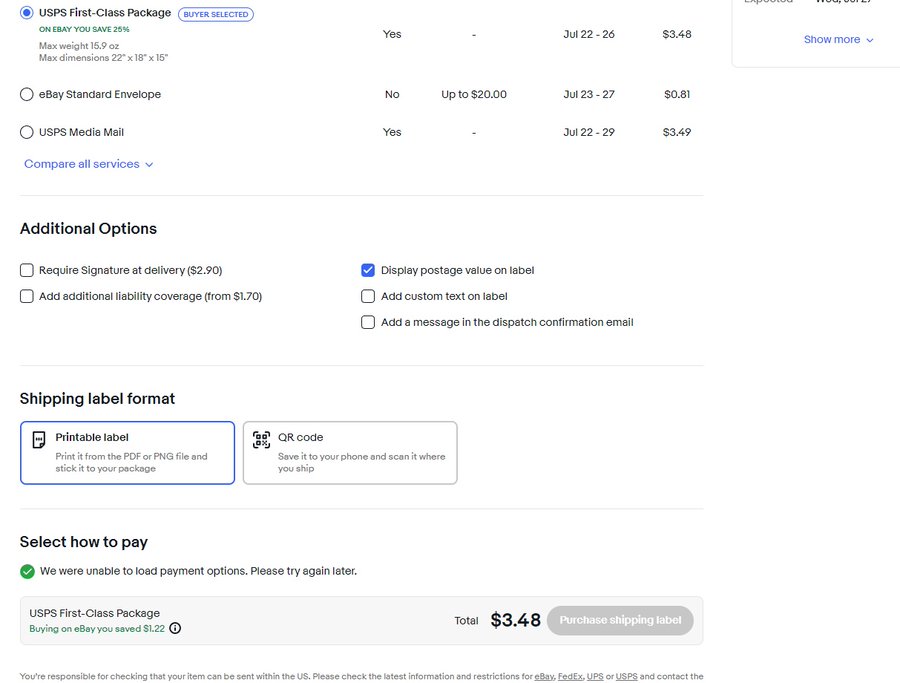Click Additional Options heading
This screenshot has width=900, height=683.
pyautogui.click(x=88, y=228)
